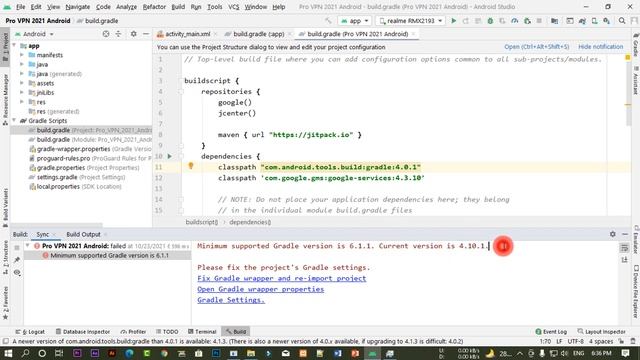Switch to the Build Output tab

83,234
